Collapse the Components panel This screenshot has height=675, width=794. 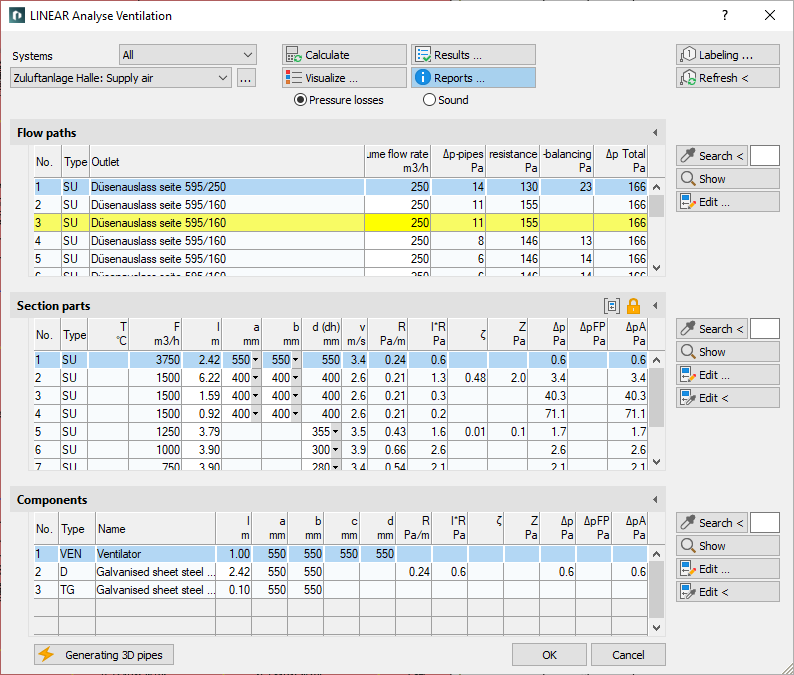point(655,499)
